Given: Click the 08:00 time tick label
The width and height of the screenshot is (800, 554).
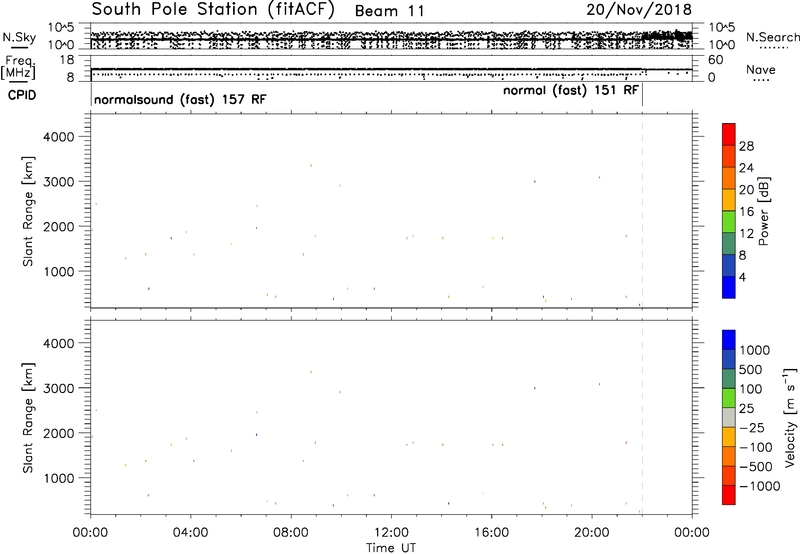Looking at the screenshot, I should (291, 533).
